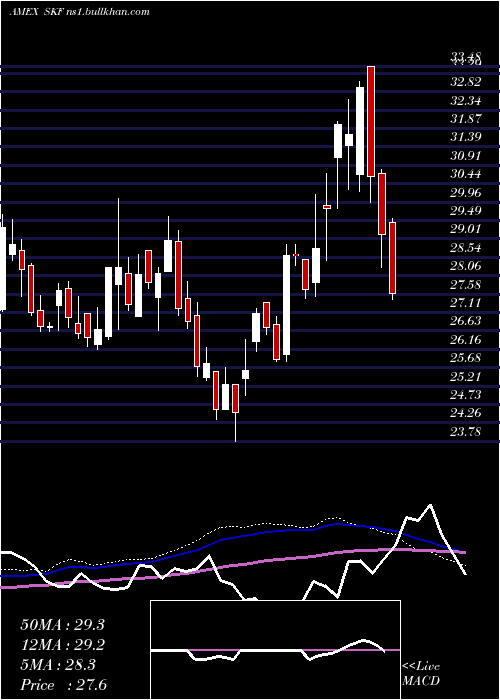Click the 28.54 price axis label
500x700 pixels.
tap(466, 247)
